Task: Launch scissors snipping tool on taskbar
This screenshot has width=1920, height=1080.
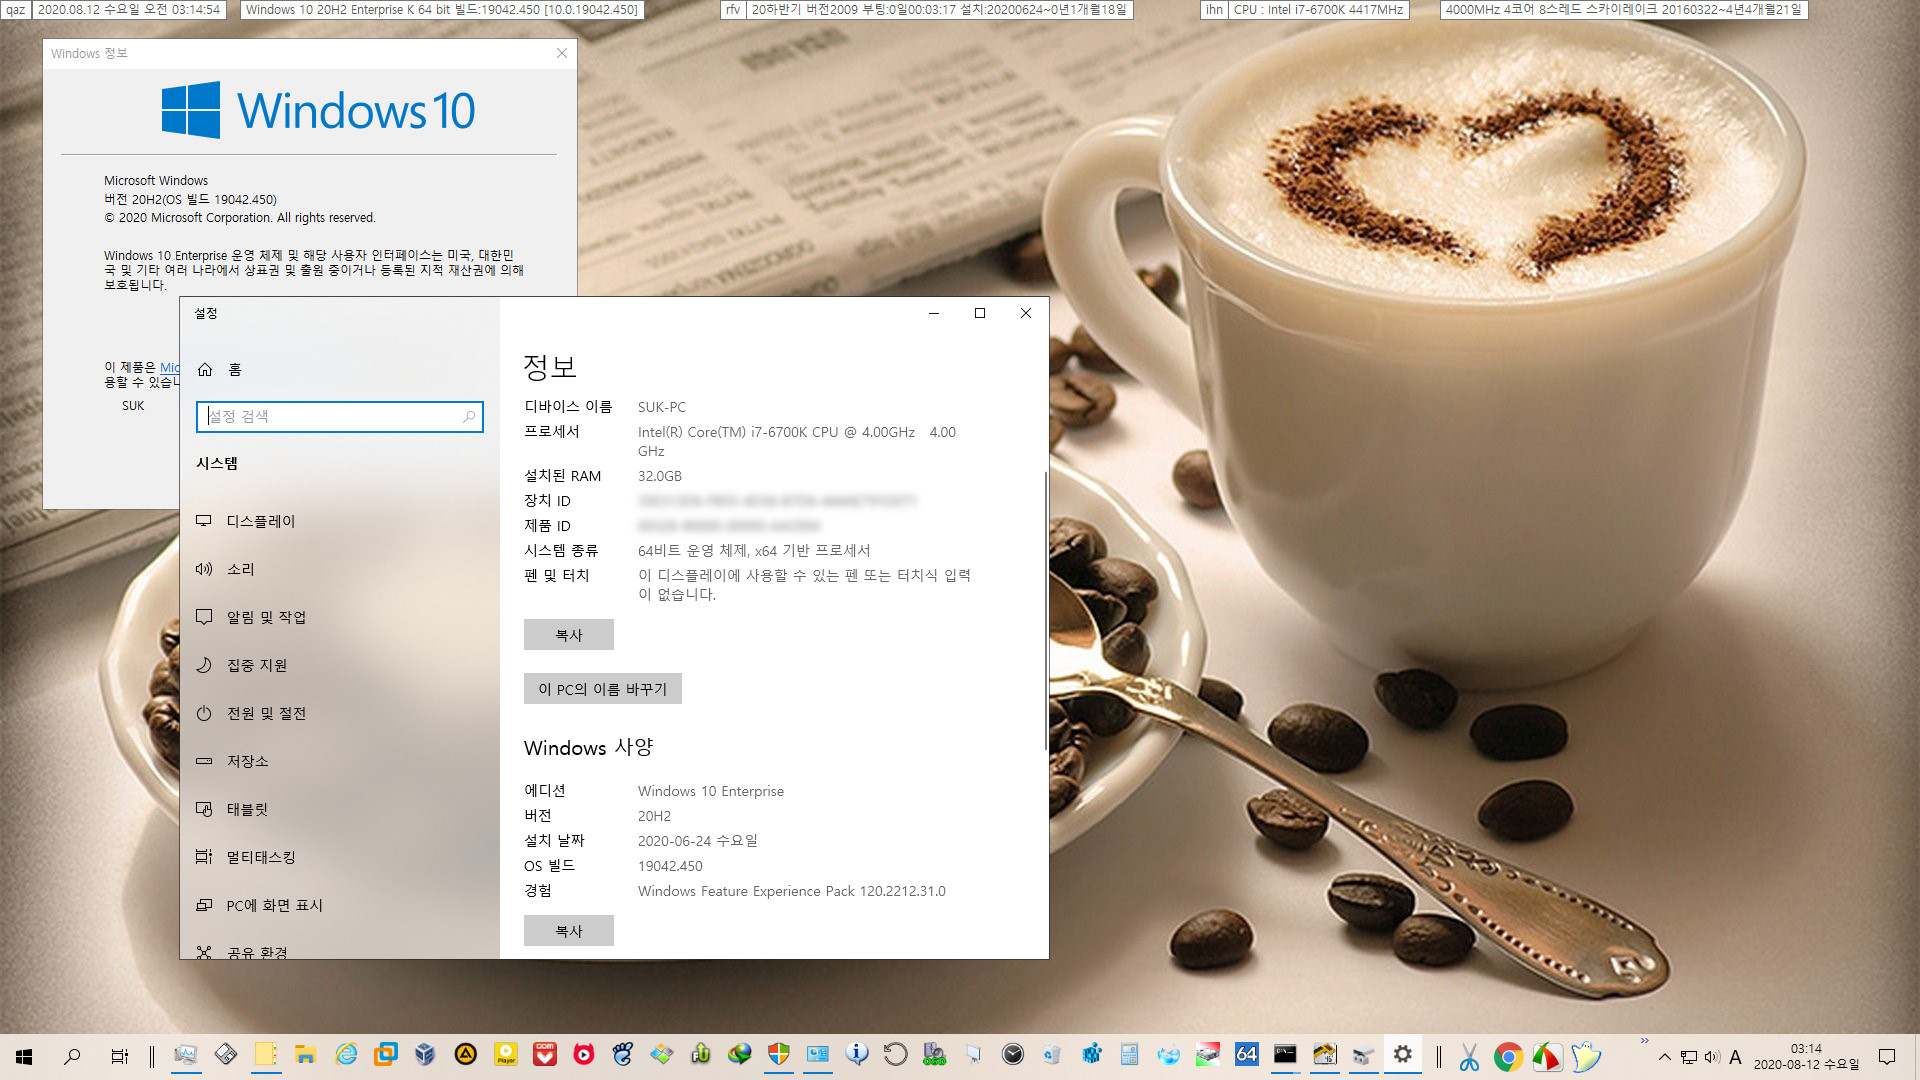Action: pyautogui.click(x=1469, y=1057)
